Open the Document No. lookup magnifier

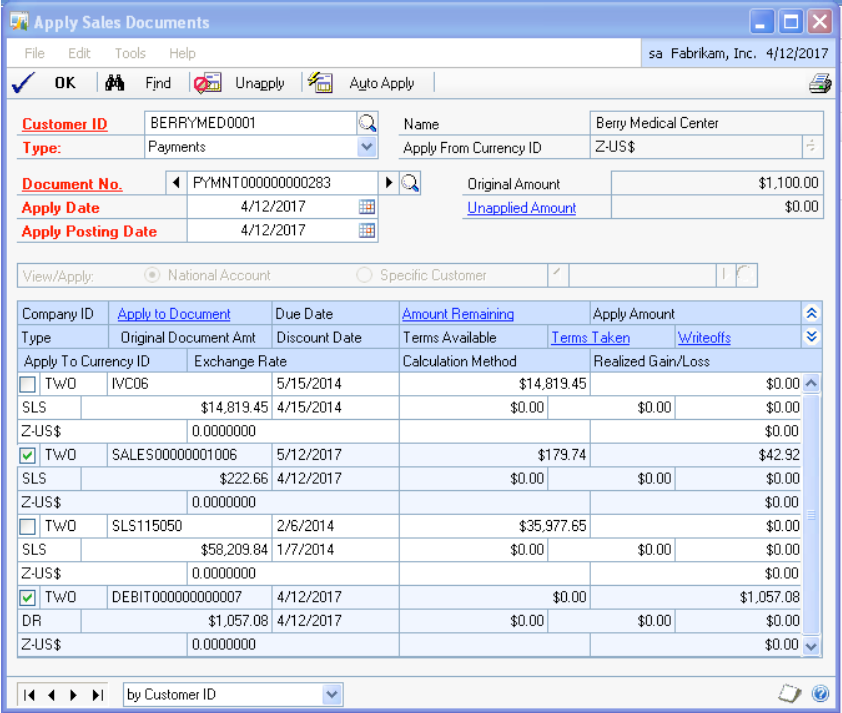click(410, 183)
